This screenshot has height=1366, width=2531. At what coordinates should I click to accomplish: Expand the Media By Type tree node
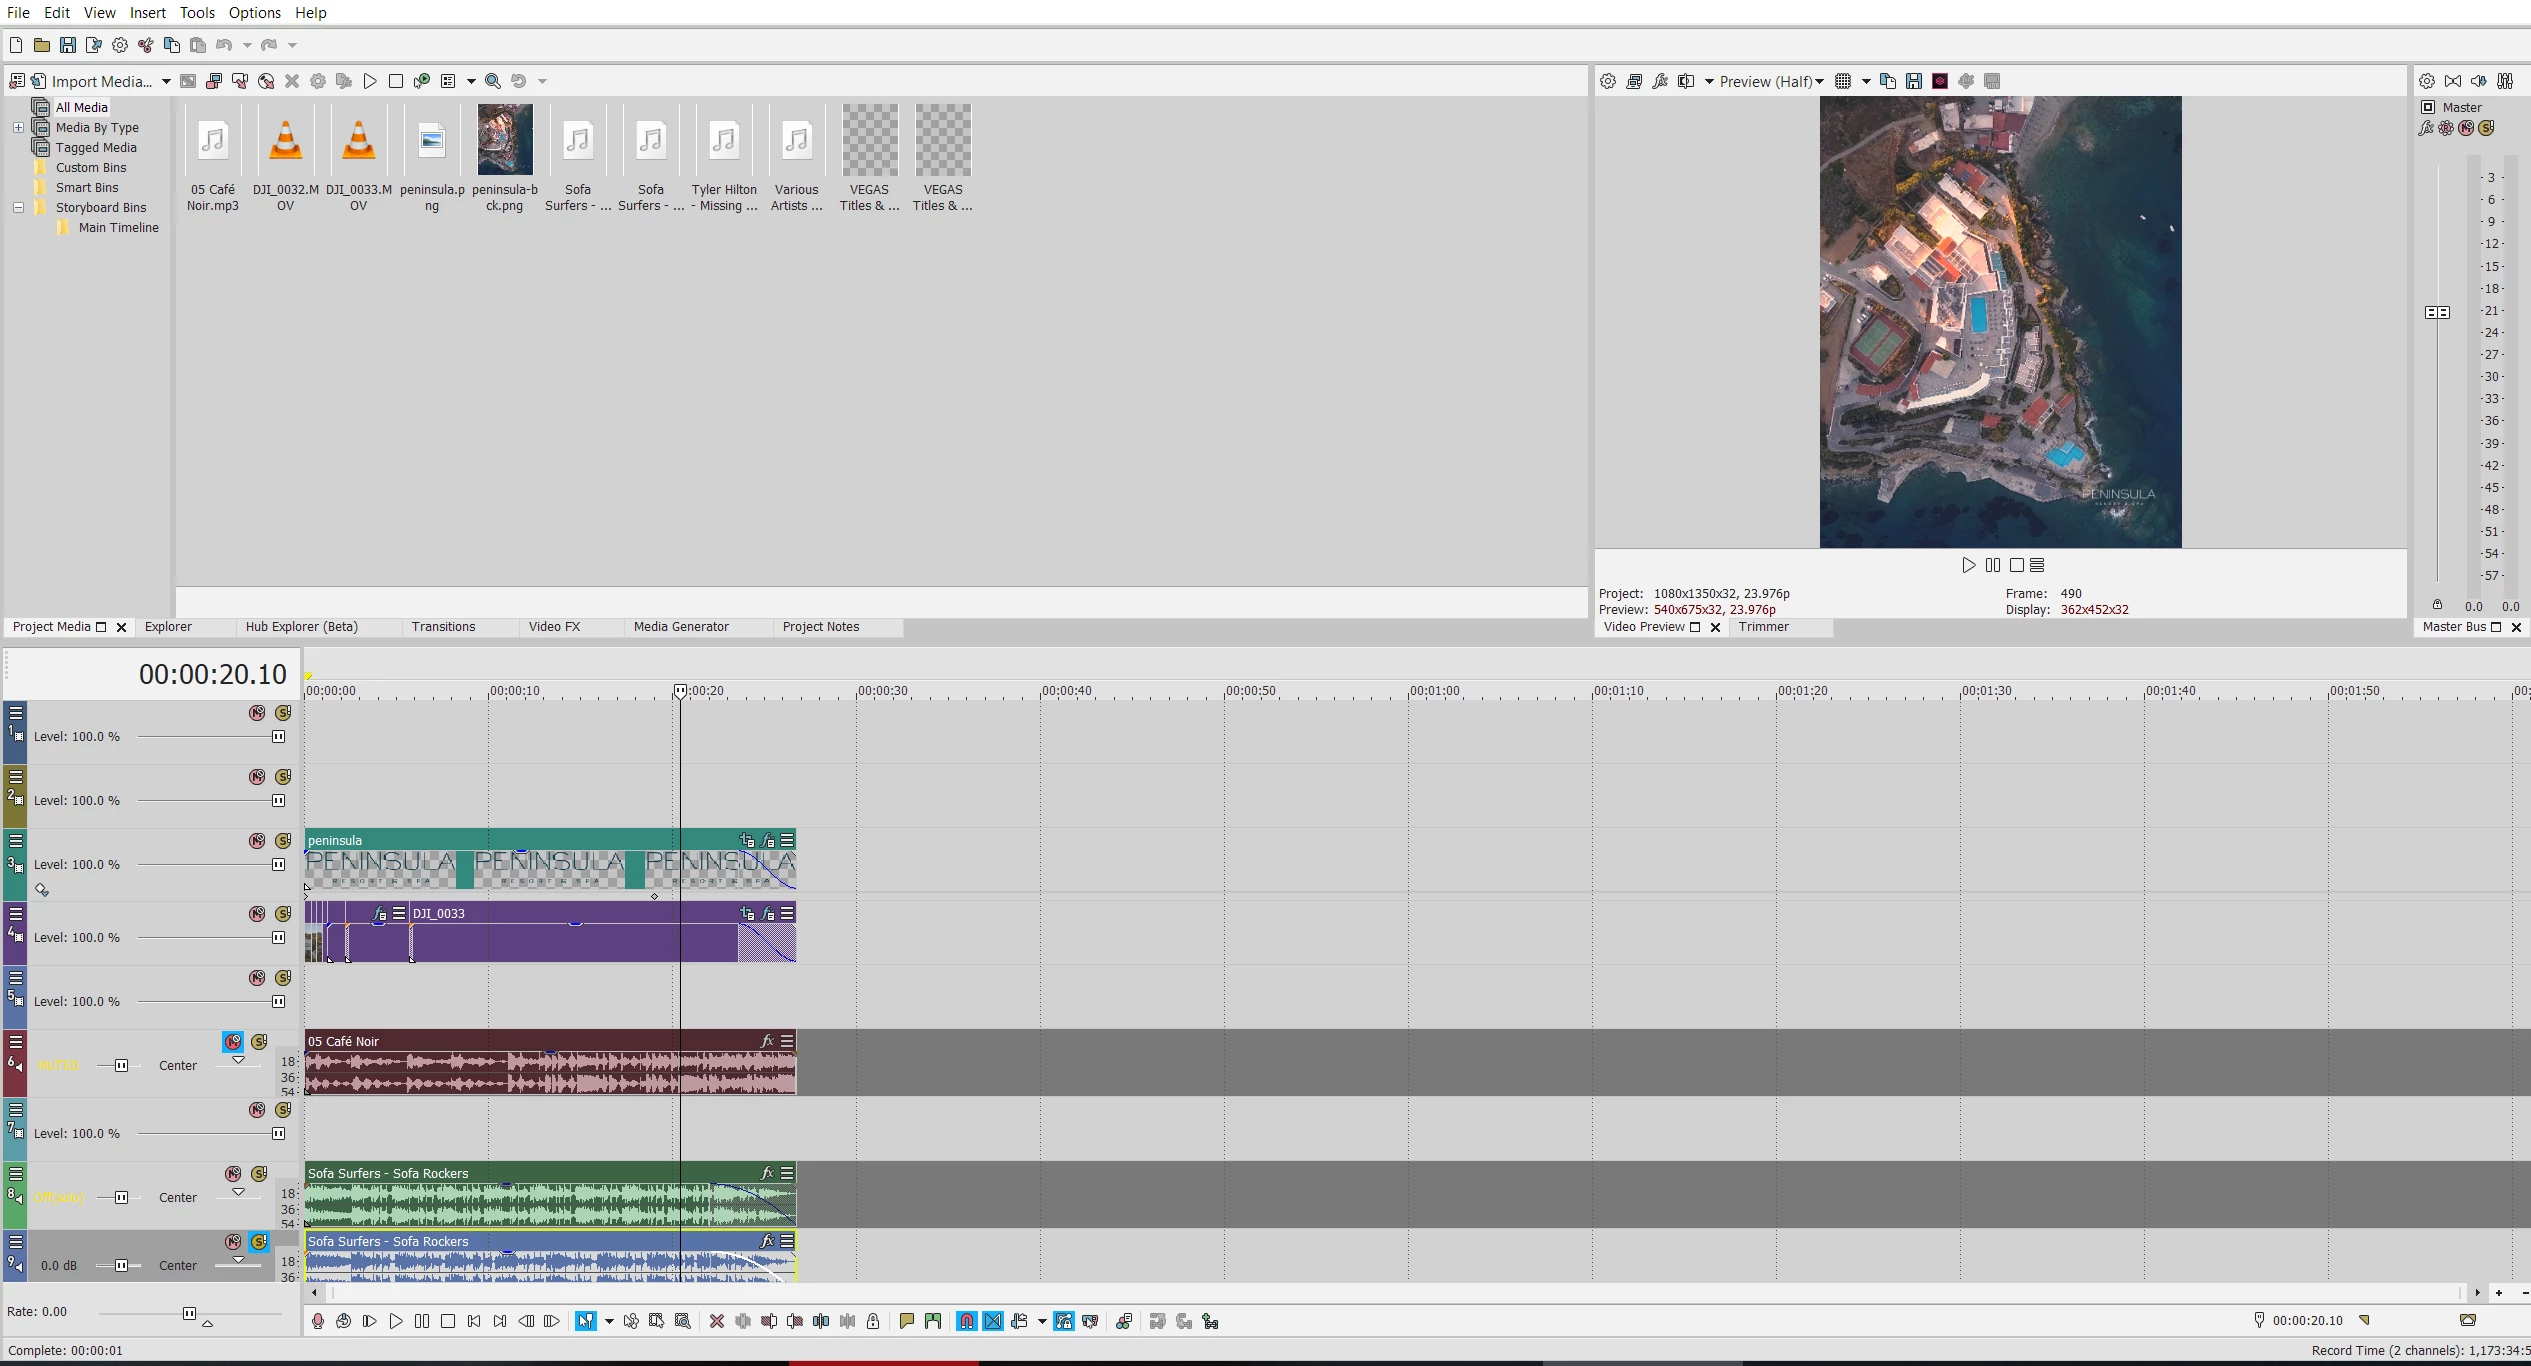[18, 127]
